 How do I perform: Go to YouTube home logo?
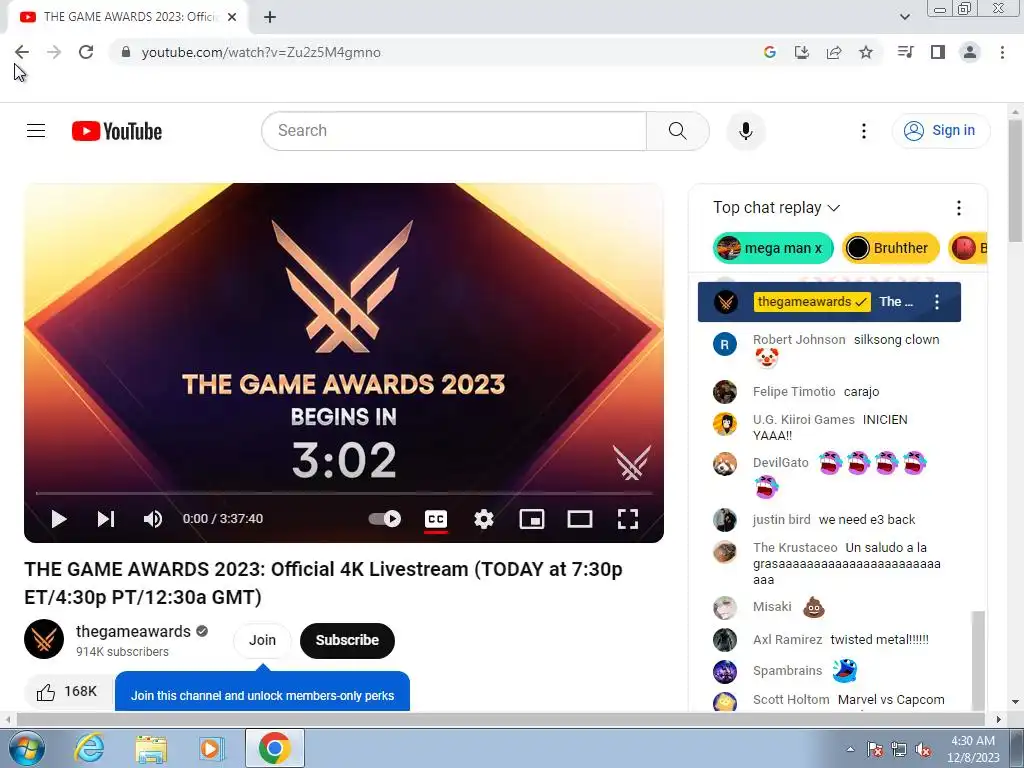[x=117, y=131]
